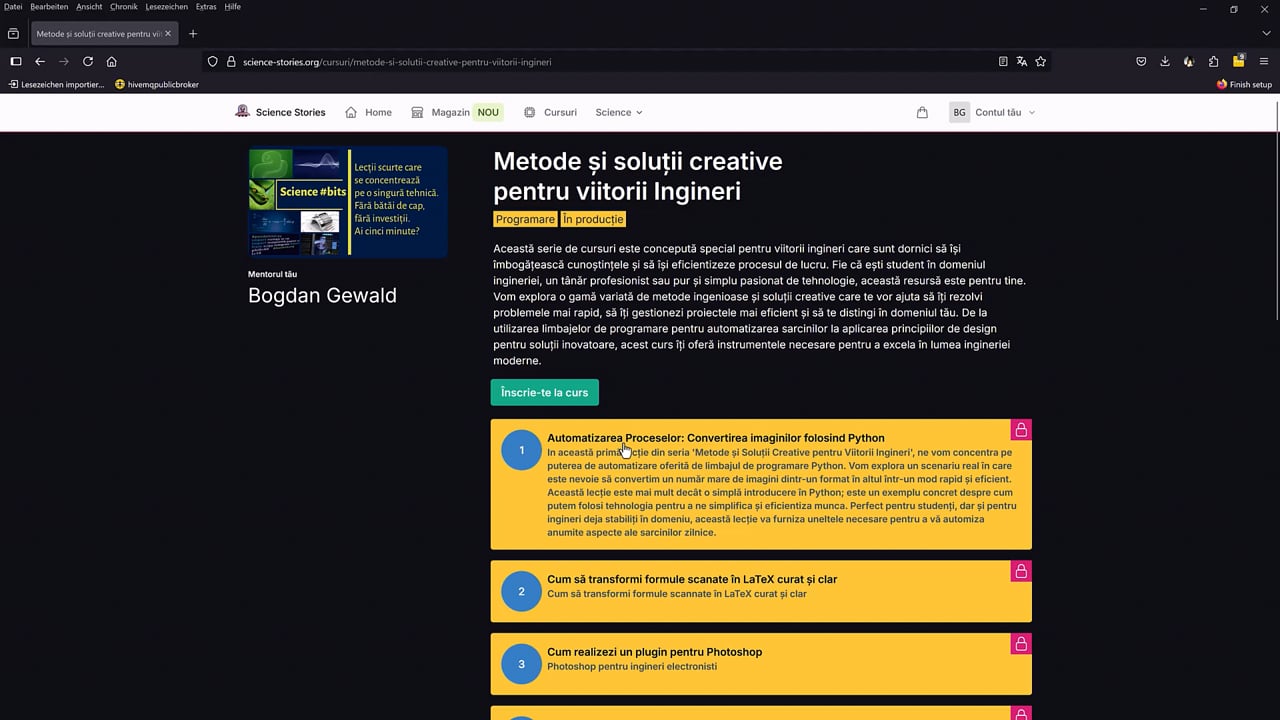The height and width of the screenshot is (720, 1280).
Task: Open the Extras menu
Action: coord(206,7)
